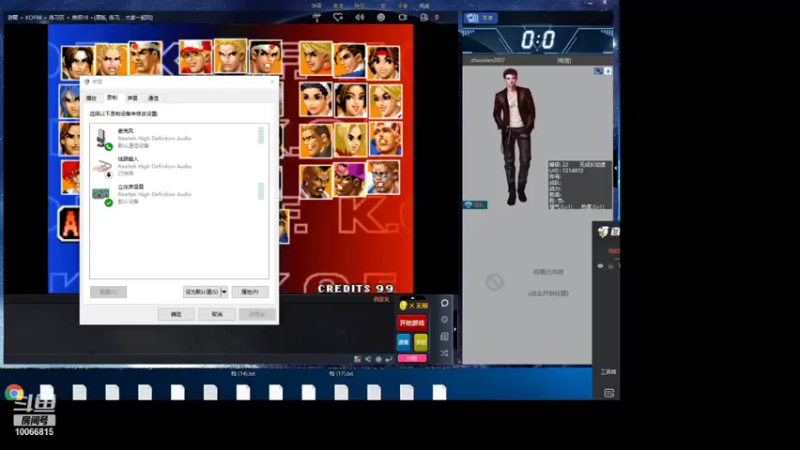Toggle the blue voice button
Screen dimensions: 800x450
tap(404, 342)
